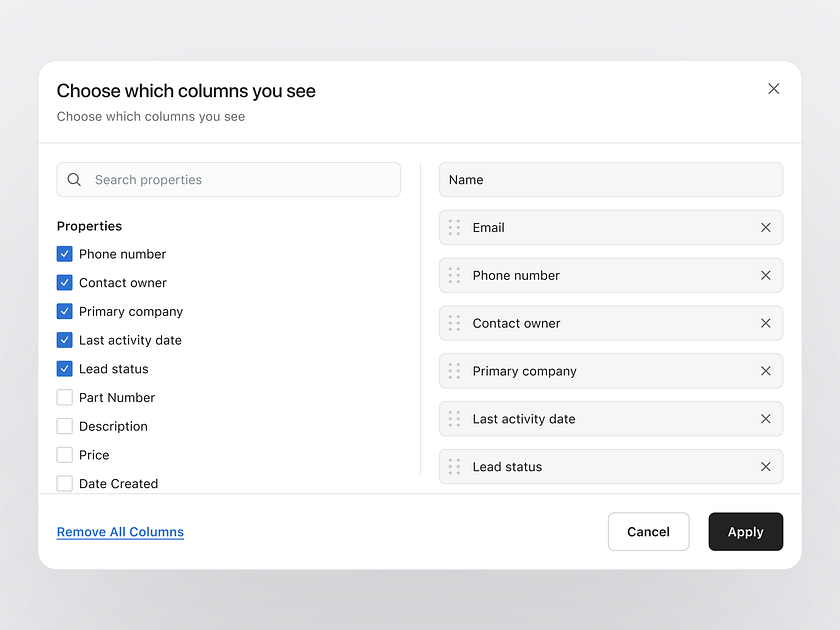Uncheck the Phone number property
This screenshot has height=630, width=840.
(64, 254)
